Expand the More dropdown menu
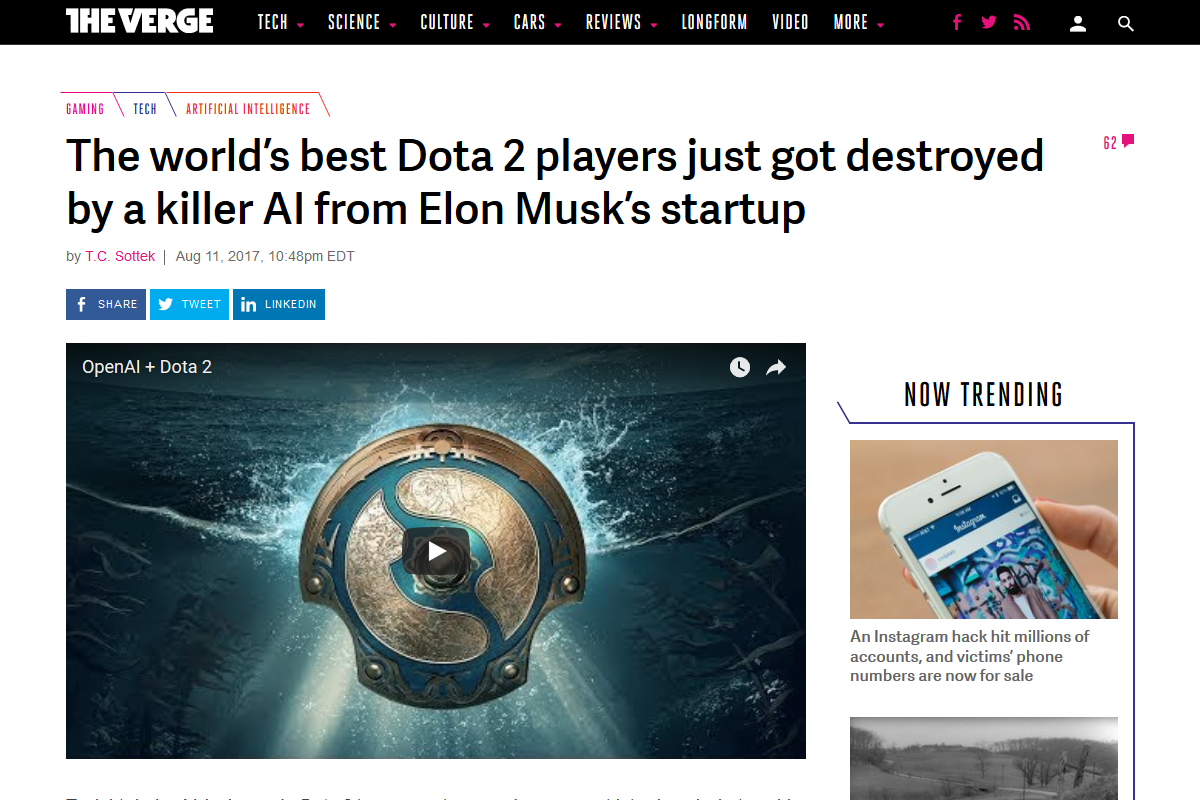This screenshot has height=800, width=1200. point(859,22)
